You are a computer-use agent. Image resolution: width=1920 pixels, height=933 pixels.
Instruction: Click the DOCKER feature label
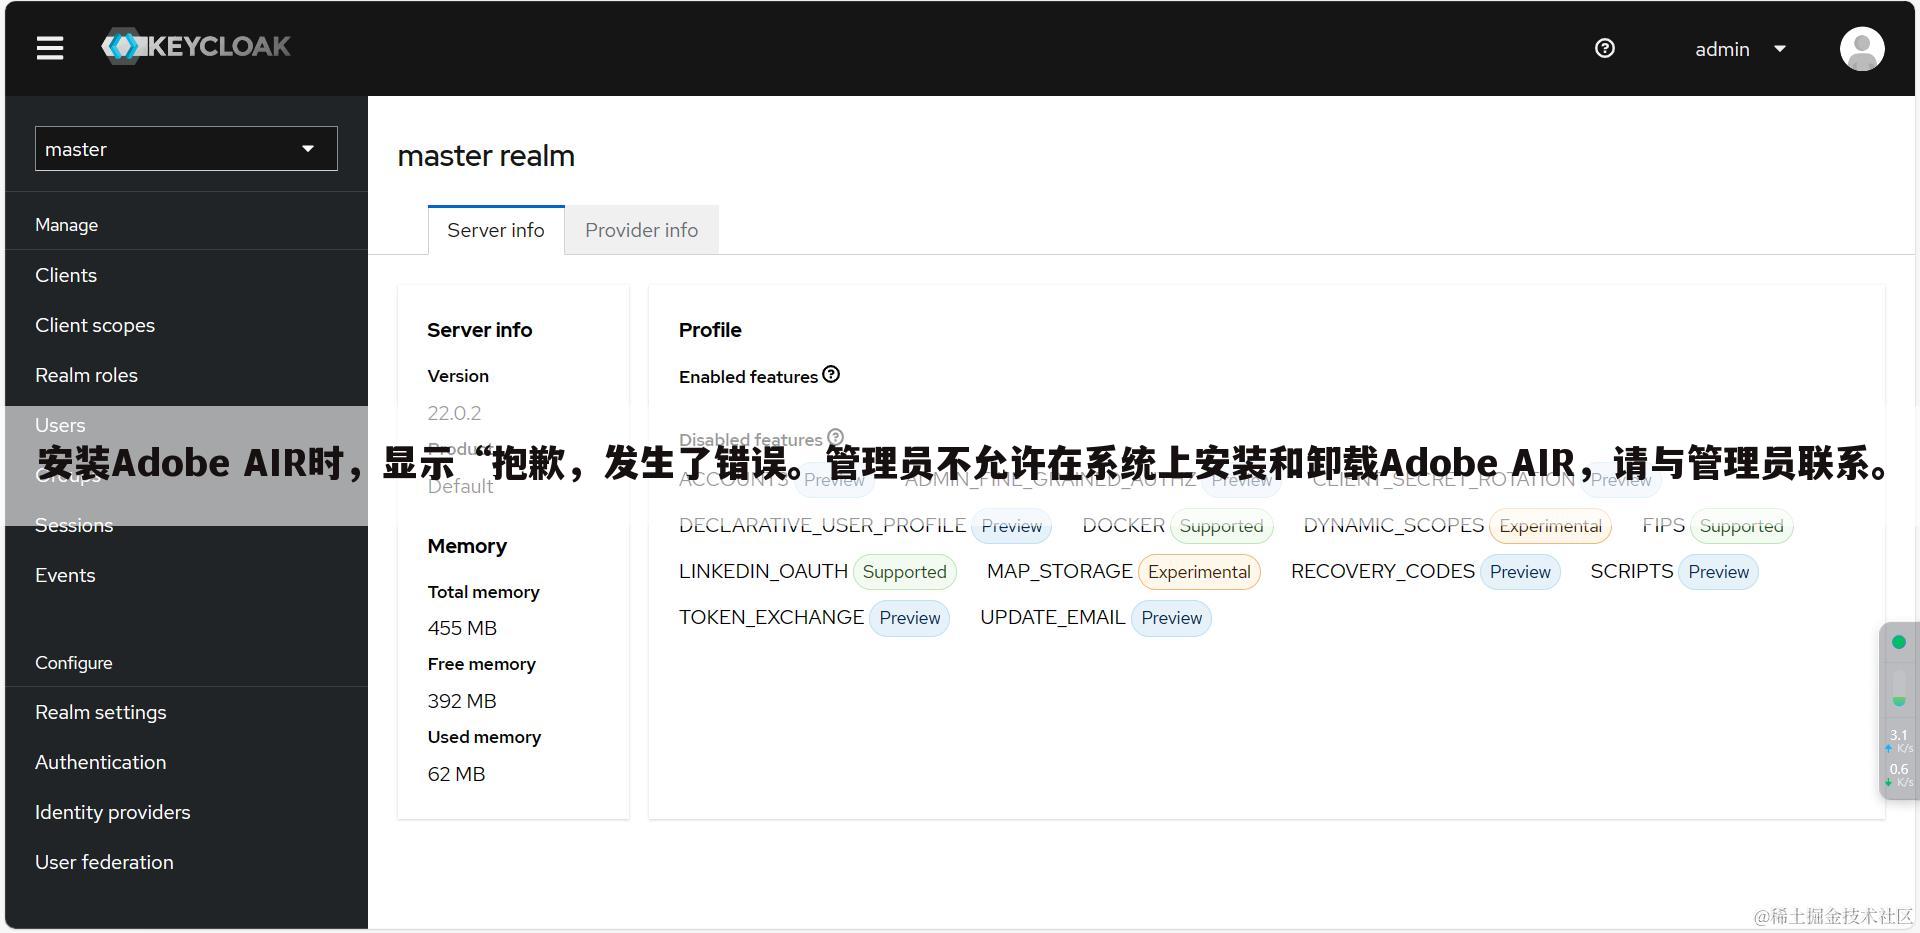1123,525
